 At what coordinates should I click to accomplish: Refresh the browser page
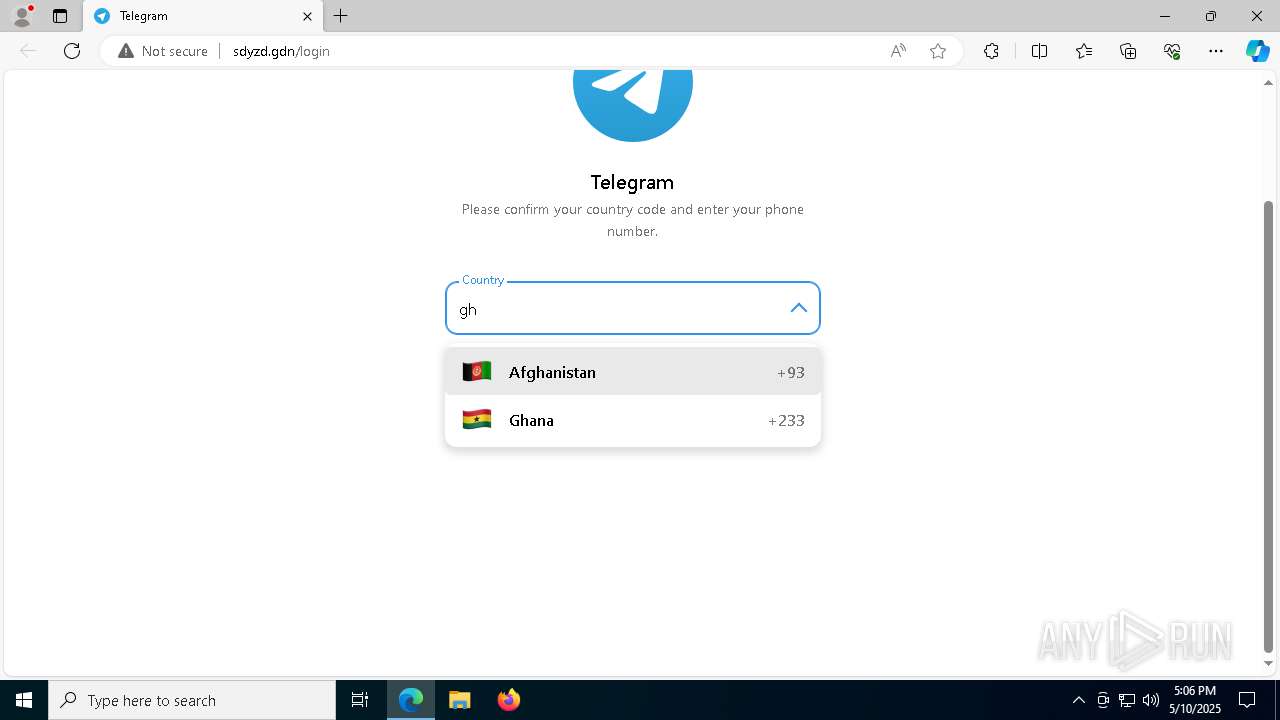coord(72,51)
